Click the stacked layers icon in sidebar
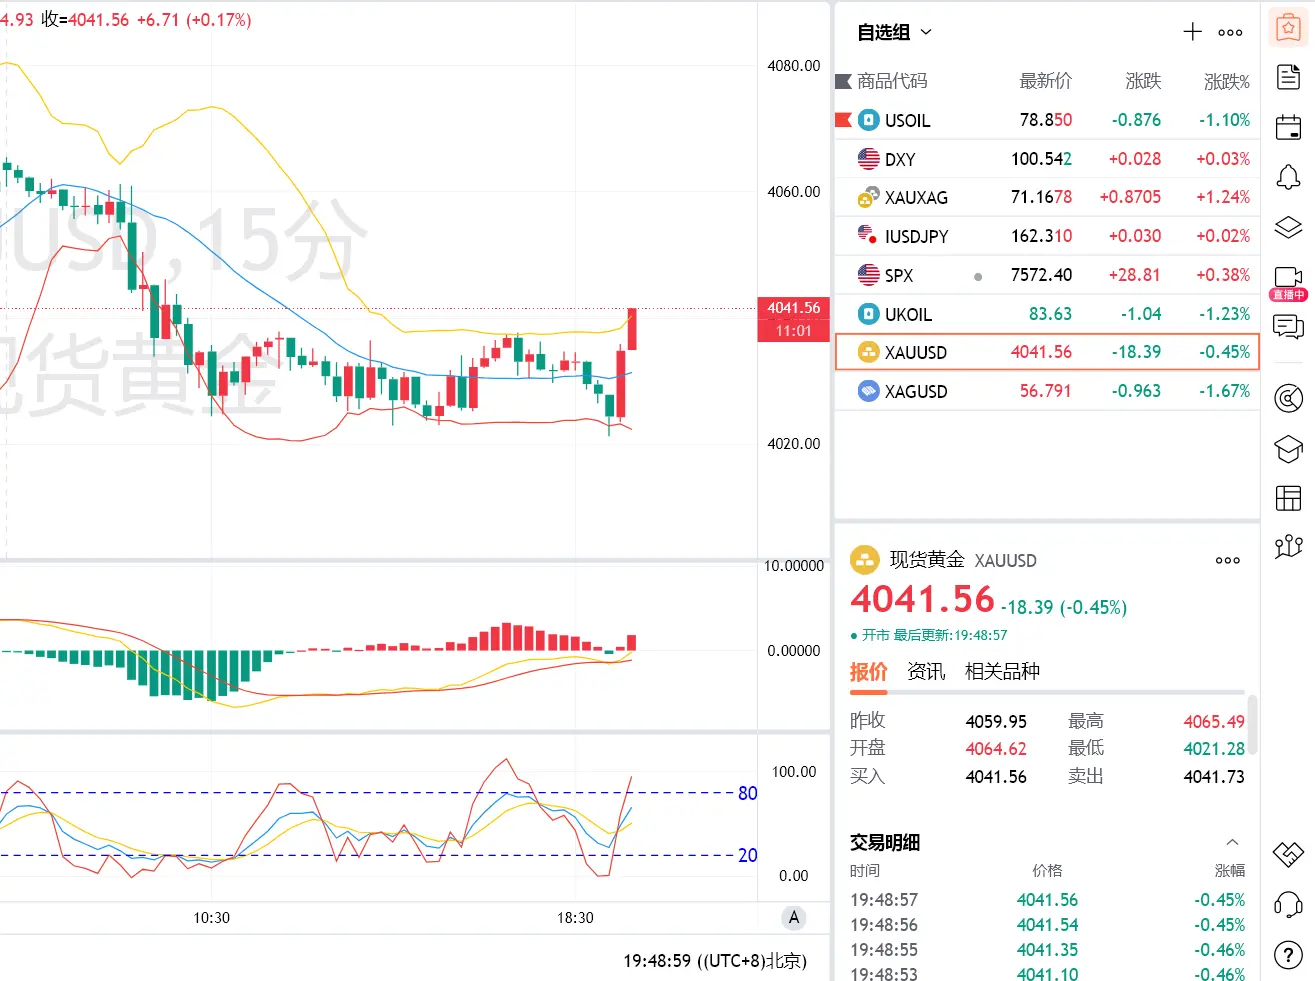Screen dimensions: 1315x981 pyautogui.click(x=1288, y=227)
